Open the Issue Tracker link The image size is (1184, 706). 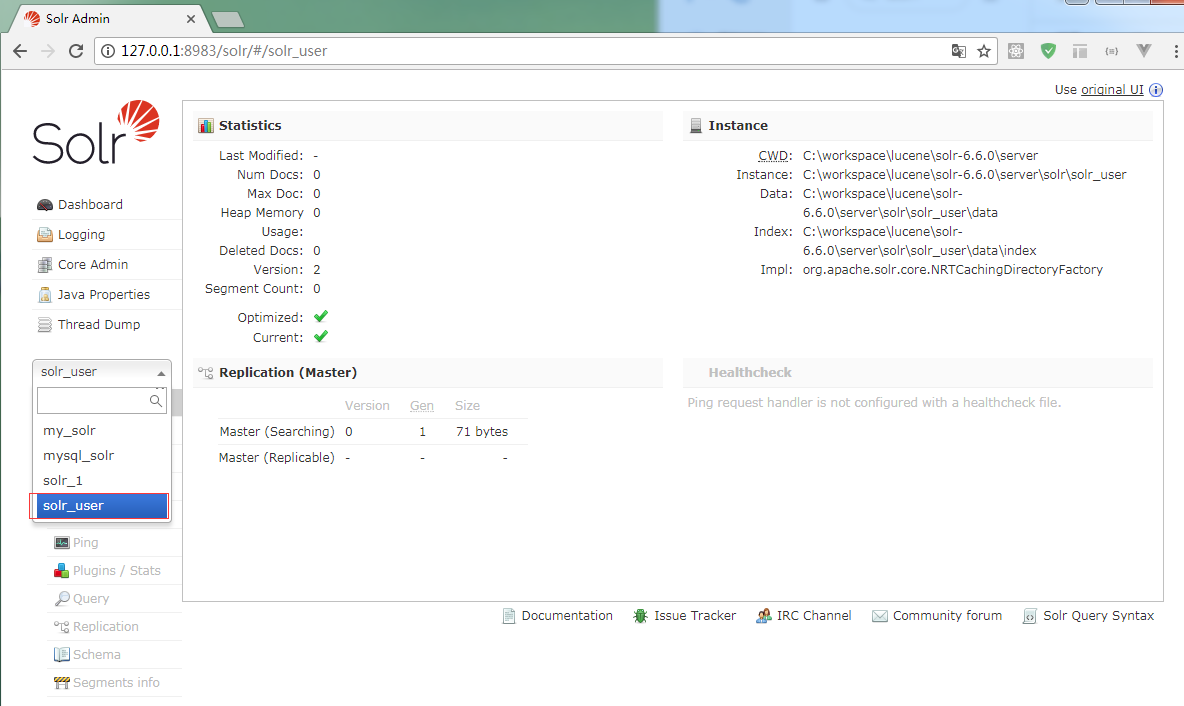[x=695, y=616]
